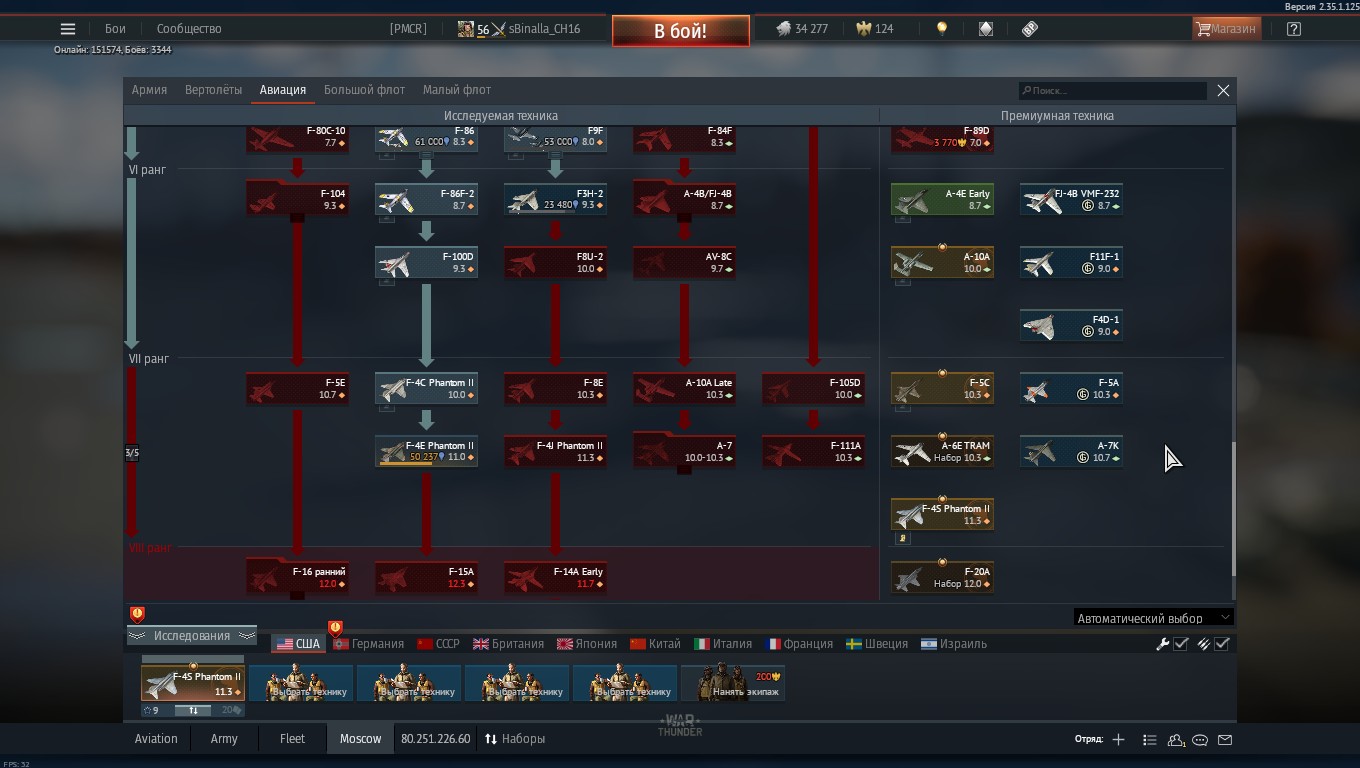
Task: Click the research tree vertical scrollbar
Action: click(1233, 508)
